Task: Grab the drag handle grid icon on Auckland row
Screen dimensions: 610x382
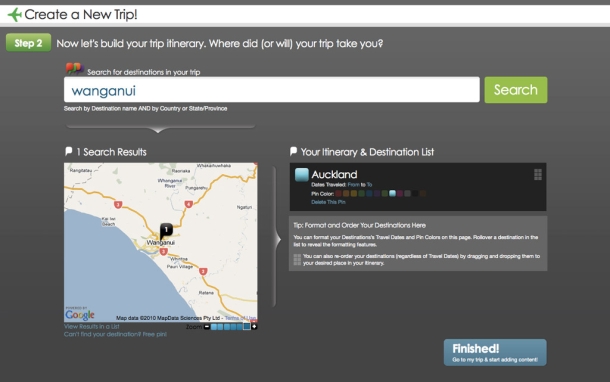Action: 538,175
